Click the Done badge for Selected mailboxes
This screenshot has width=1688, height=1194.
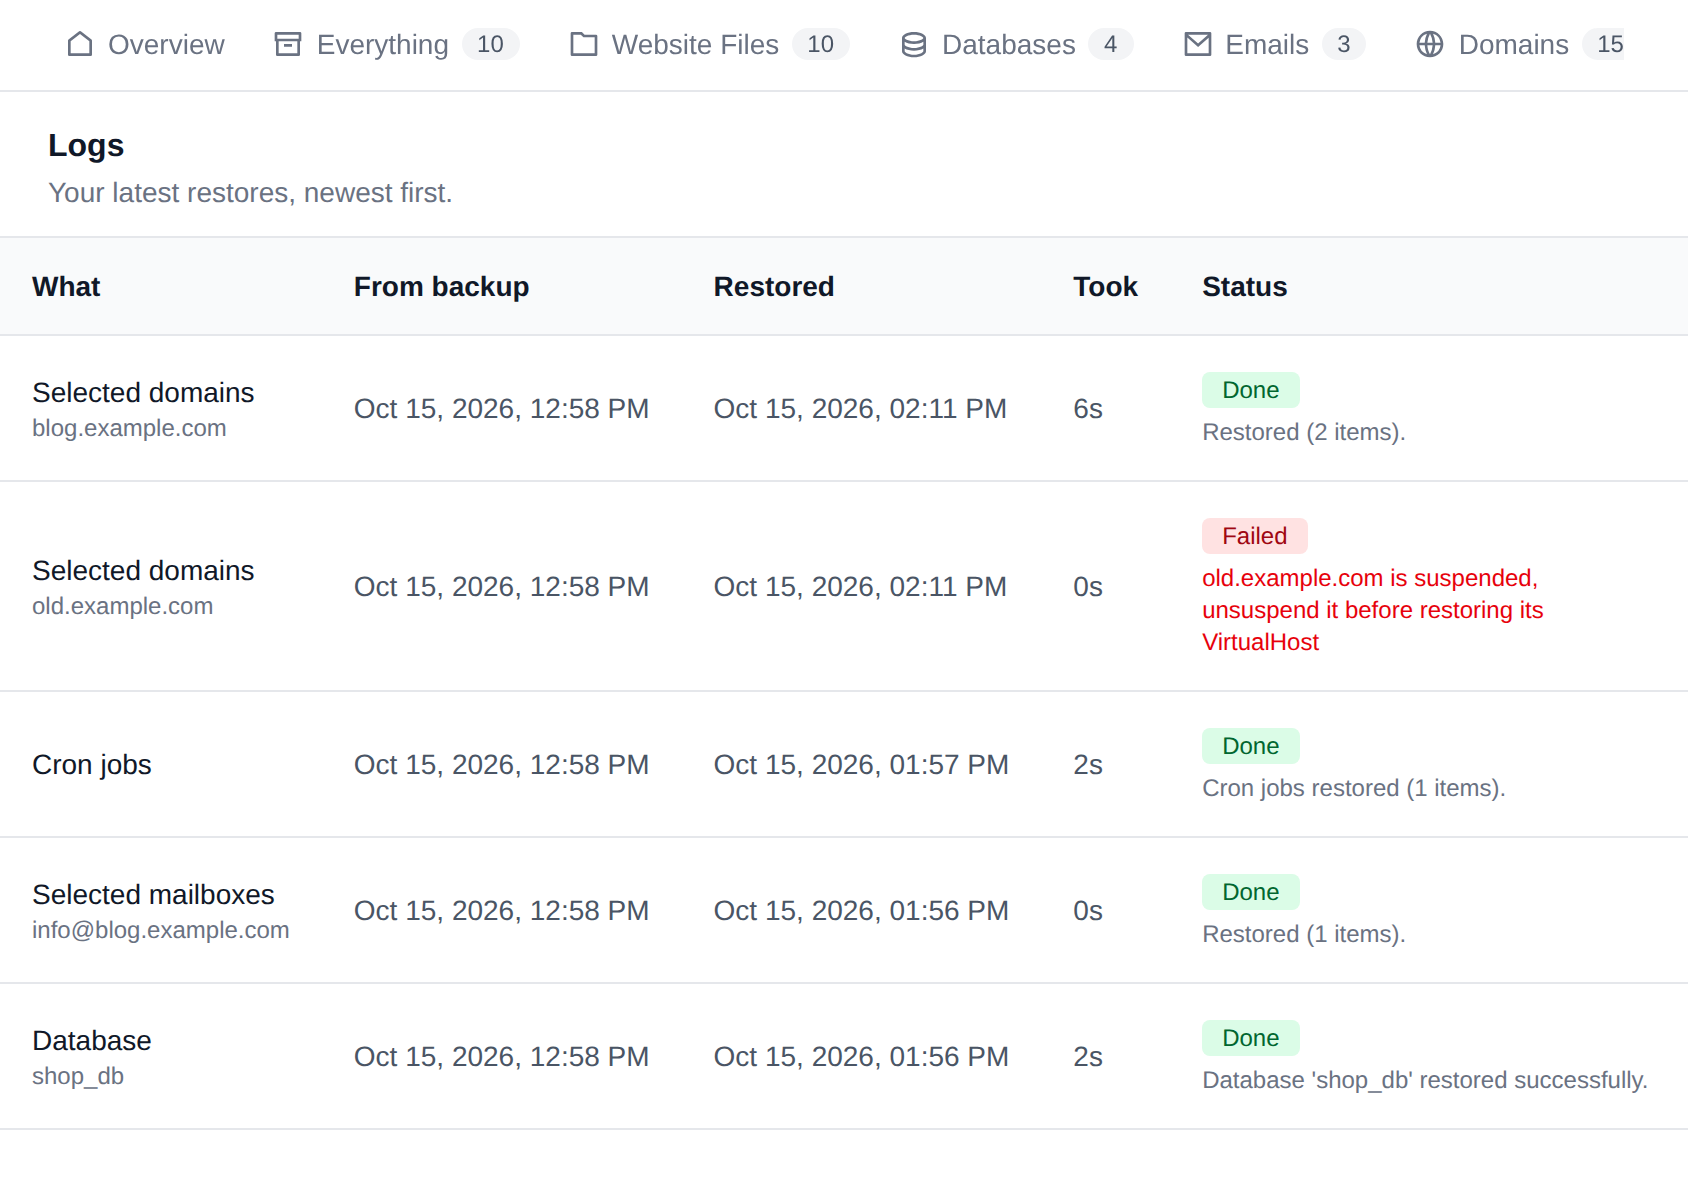click(x=1251, y=892)
